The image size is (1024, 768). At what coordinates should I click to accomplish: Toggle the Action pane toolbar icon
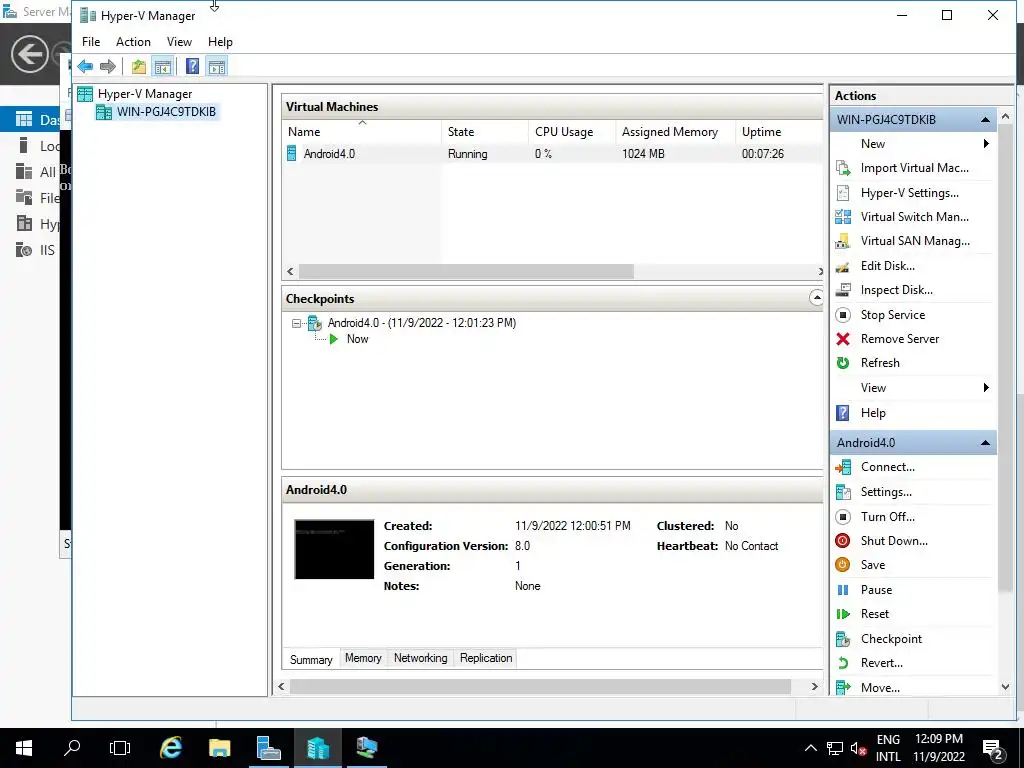[x=217, y=66]
